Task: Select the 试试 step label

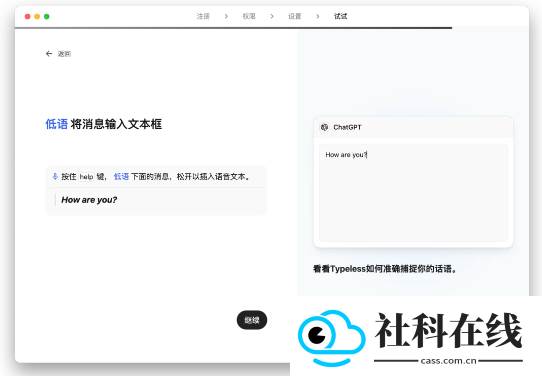Action: (x=340, y=16)
